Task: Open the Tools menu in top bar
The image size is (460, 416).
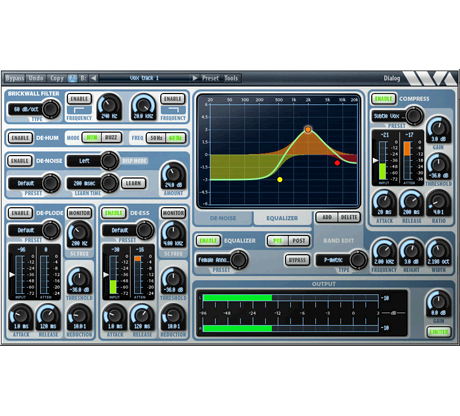Action: pos(231,78)
